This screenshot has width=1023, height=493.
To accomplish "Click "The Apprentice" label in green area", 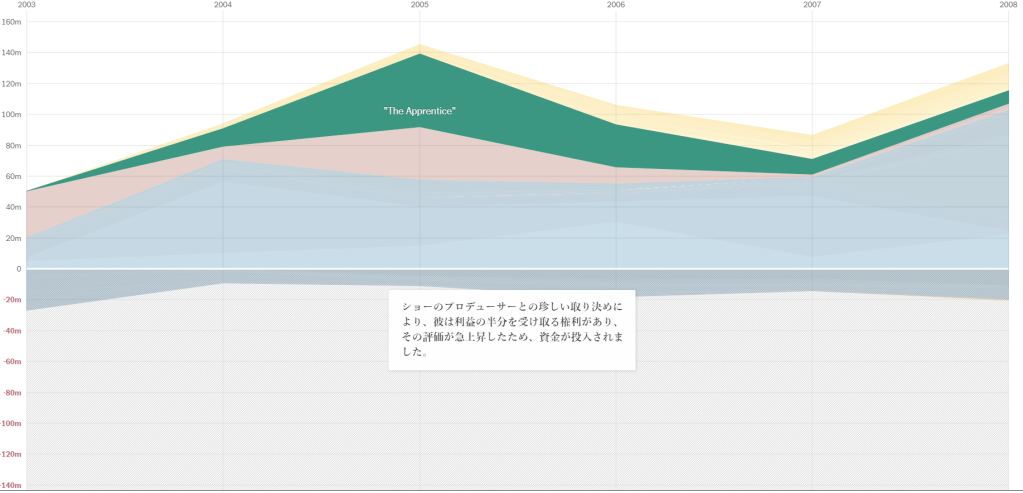I will [419, 110].
